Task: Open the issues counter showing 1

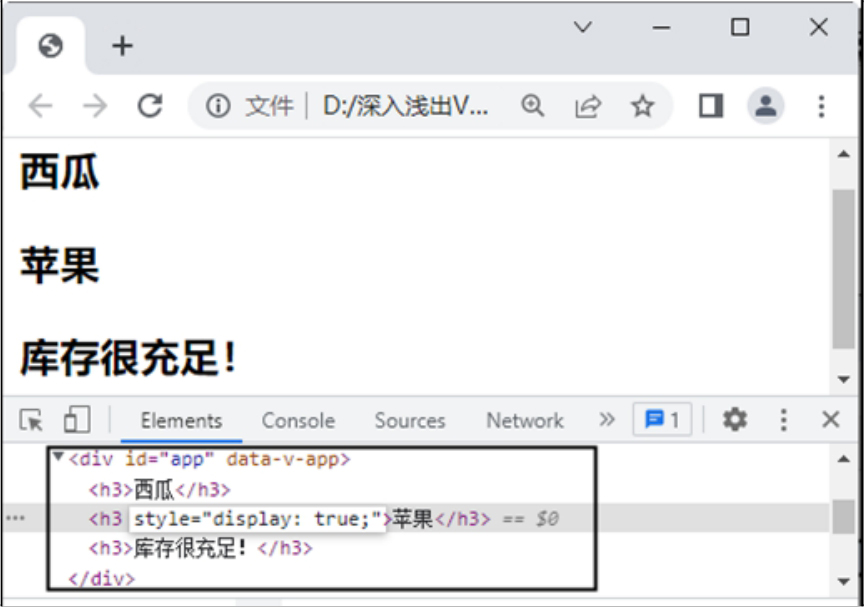Action: pyautogui.click(x=662, y=420)
